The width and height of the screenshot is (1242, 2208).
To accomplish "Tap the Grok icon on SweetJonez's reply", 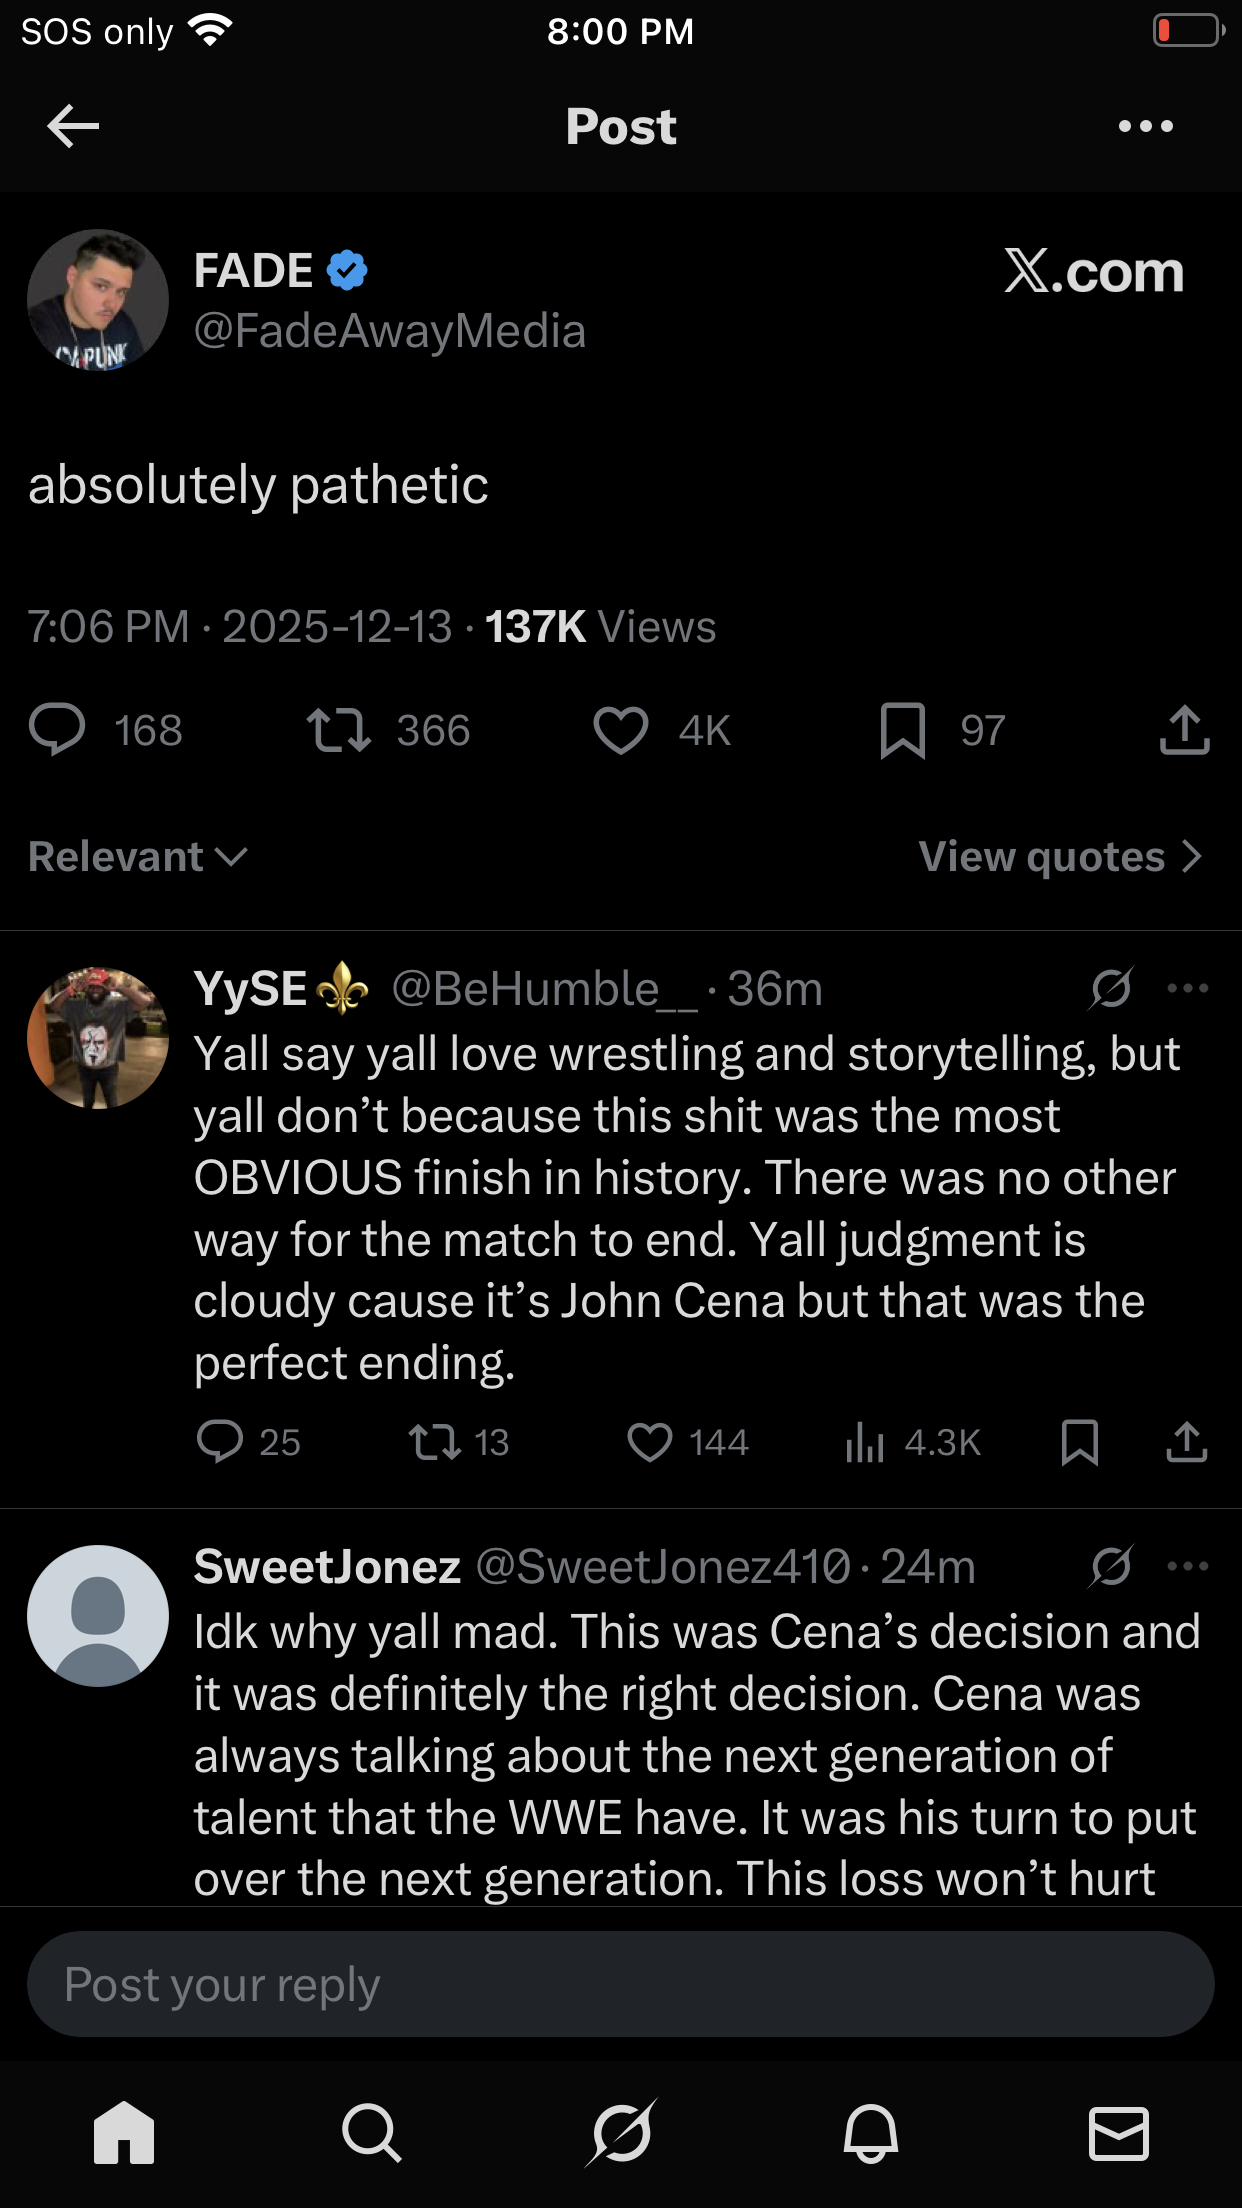I will coord(1111,1566).
